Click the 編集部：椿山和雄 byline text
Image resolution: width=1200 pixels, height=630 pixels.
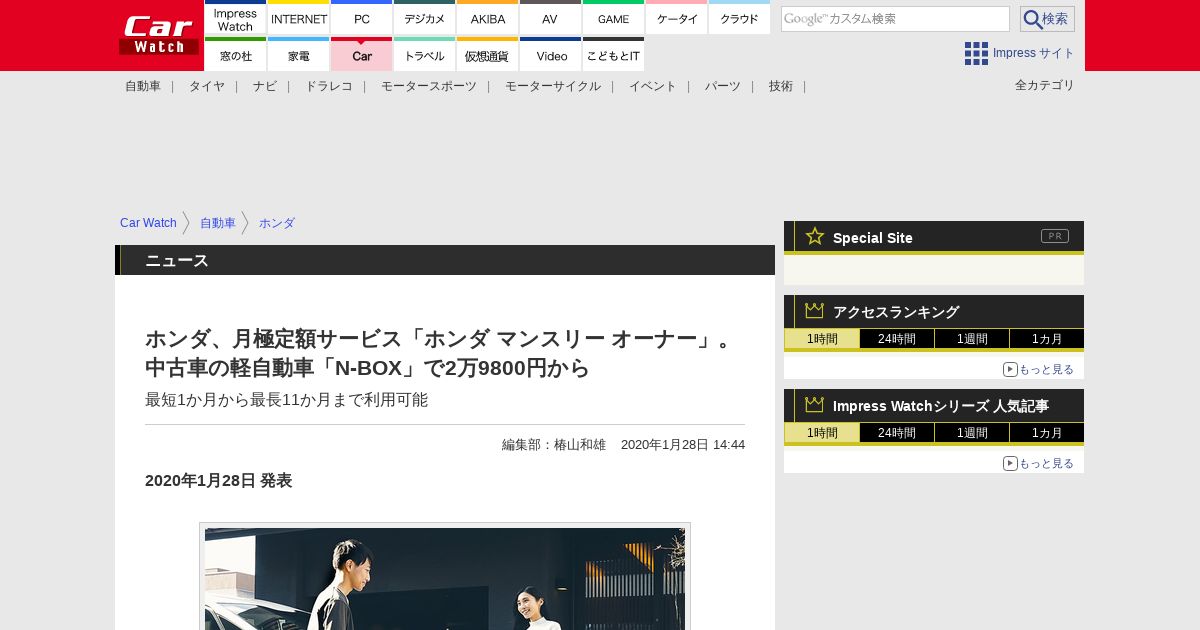pyautogui.click(x=554, y=445)
